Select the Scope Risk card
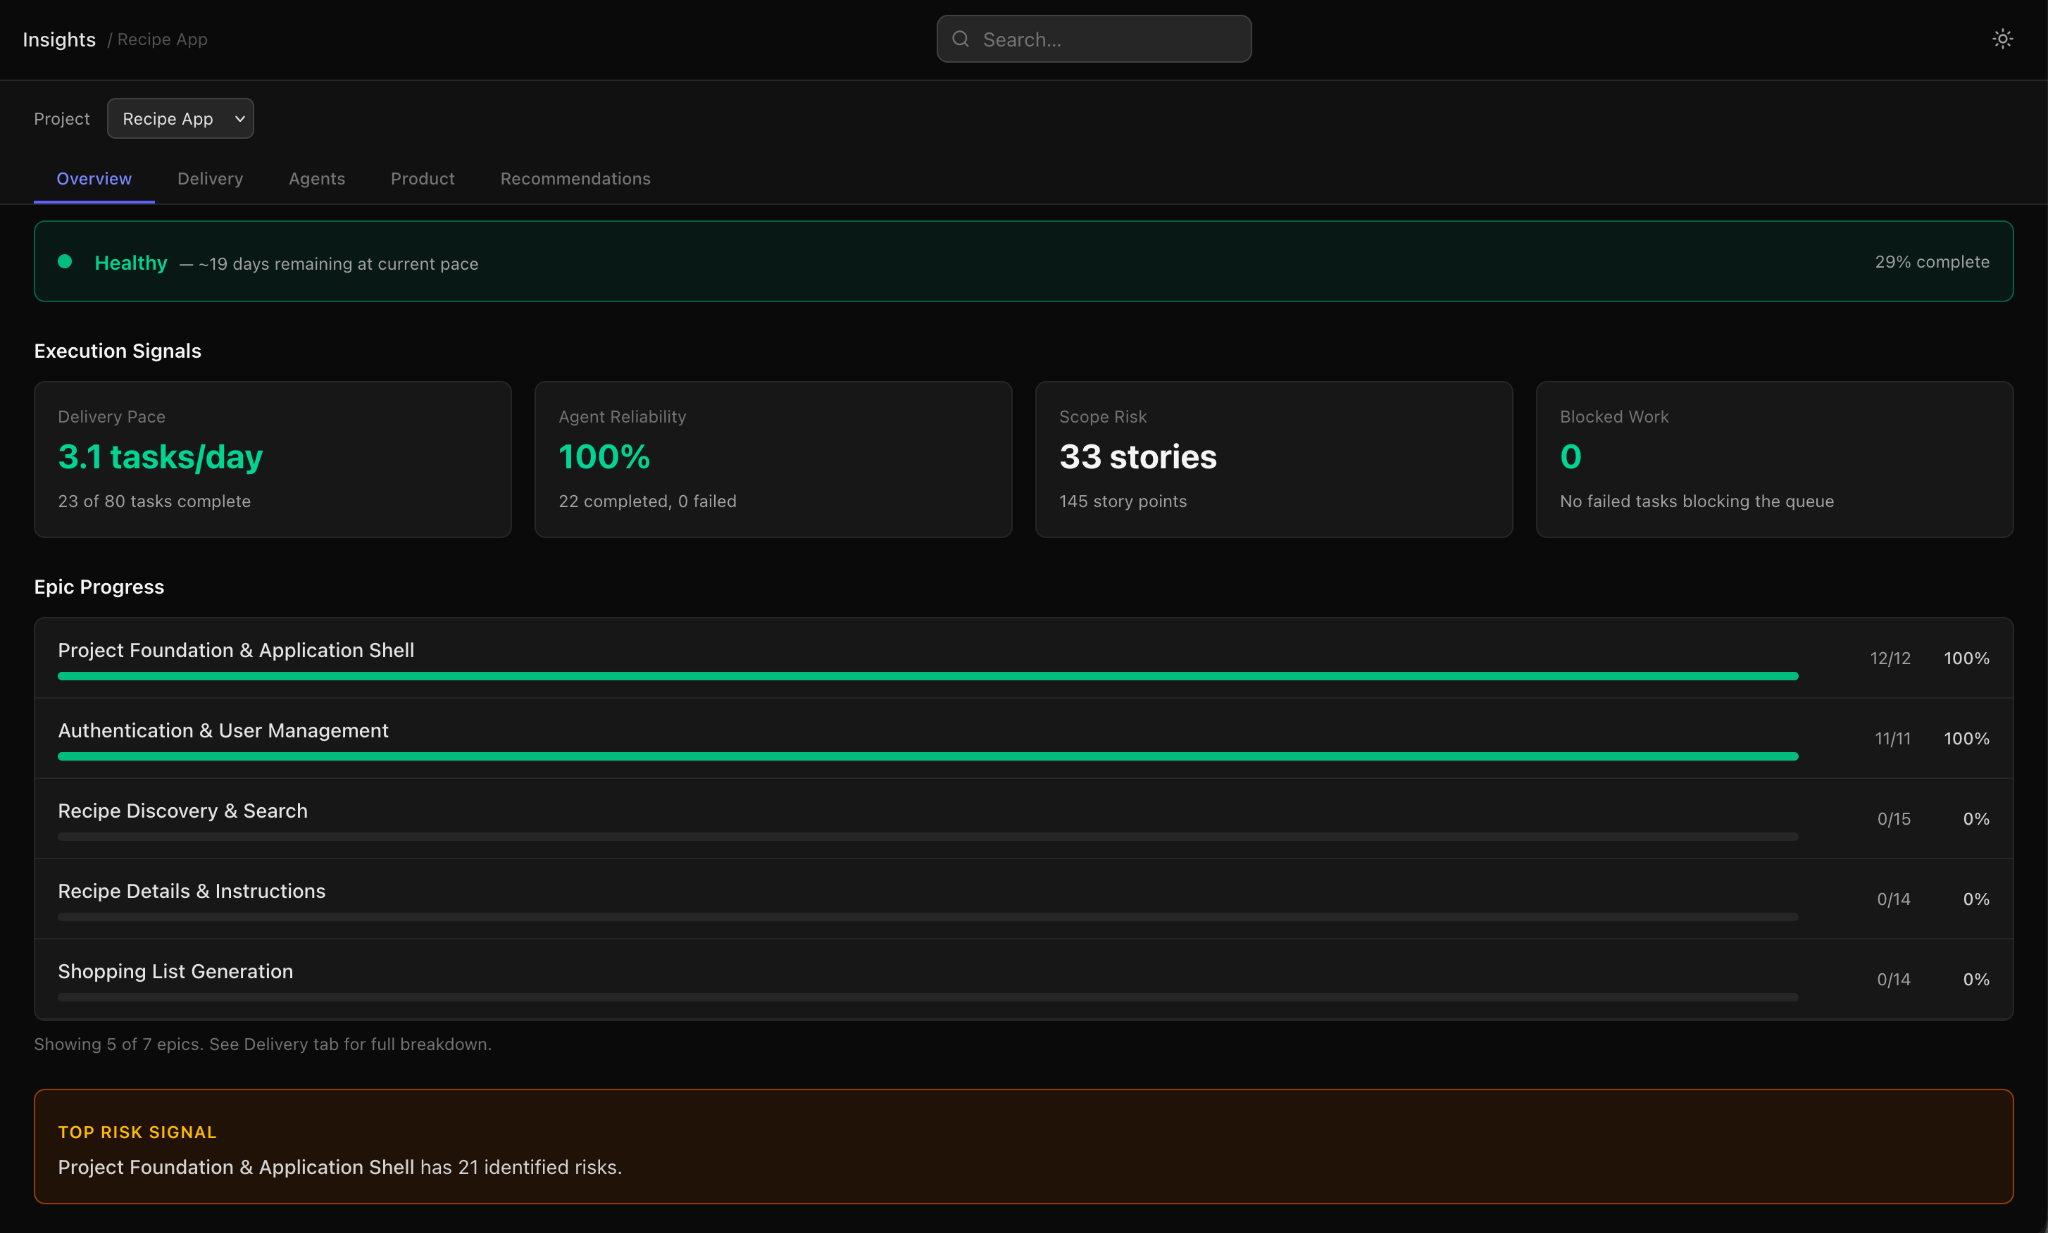The height and width of the screenshot is (1233, 2048). click(x=1274, y=459)
